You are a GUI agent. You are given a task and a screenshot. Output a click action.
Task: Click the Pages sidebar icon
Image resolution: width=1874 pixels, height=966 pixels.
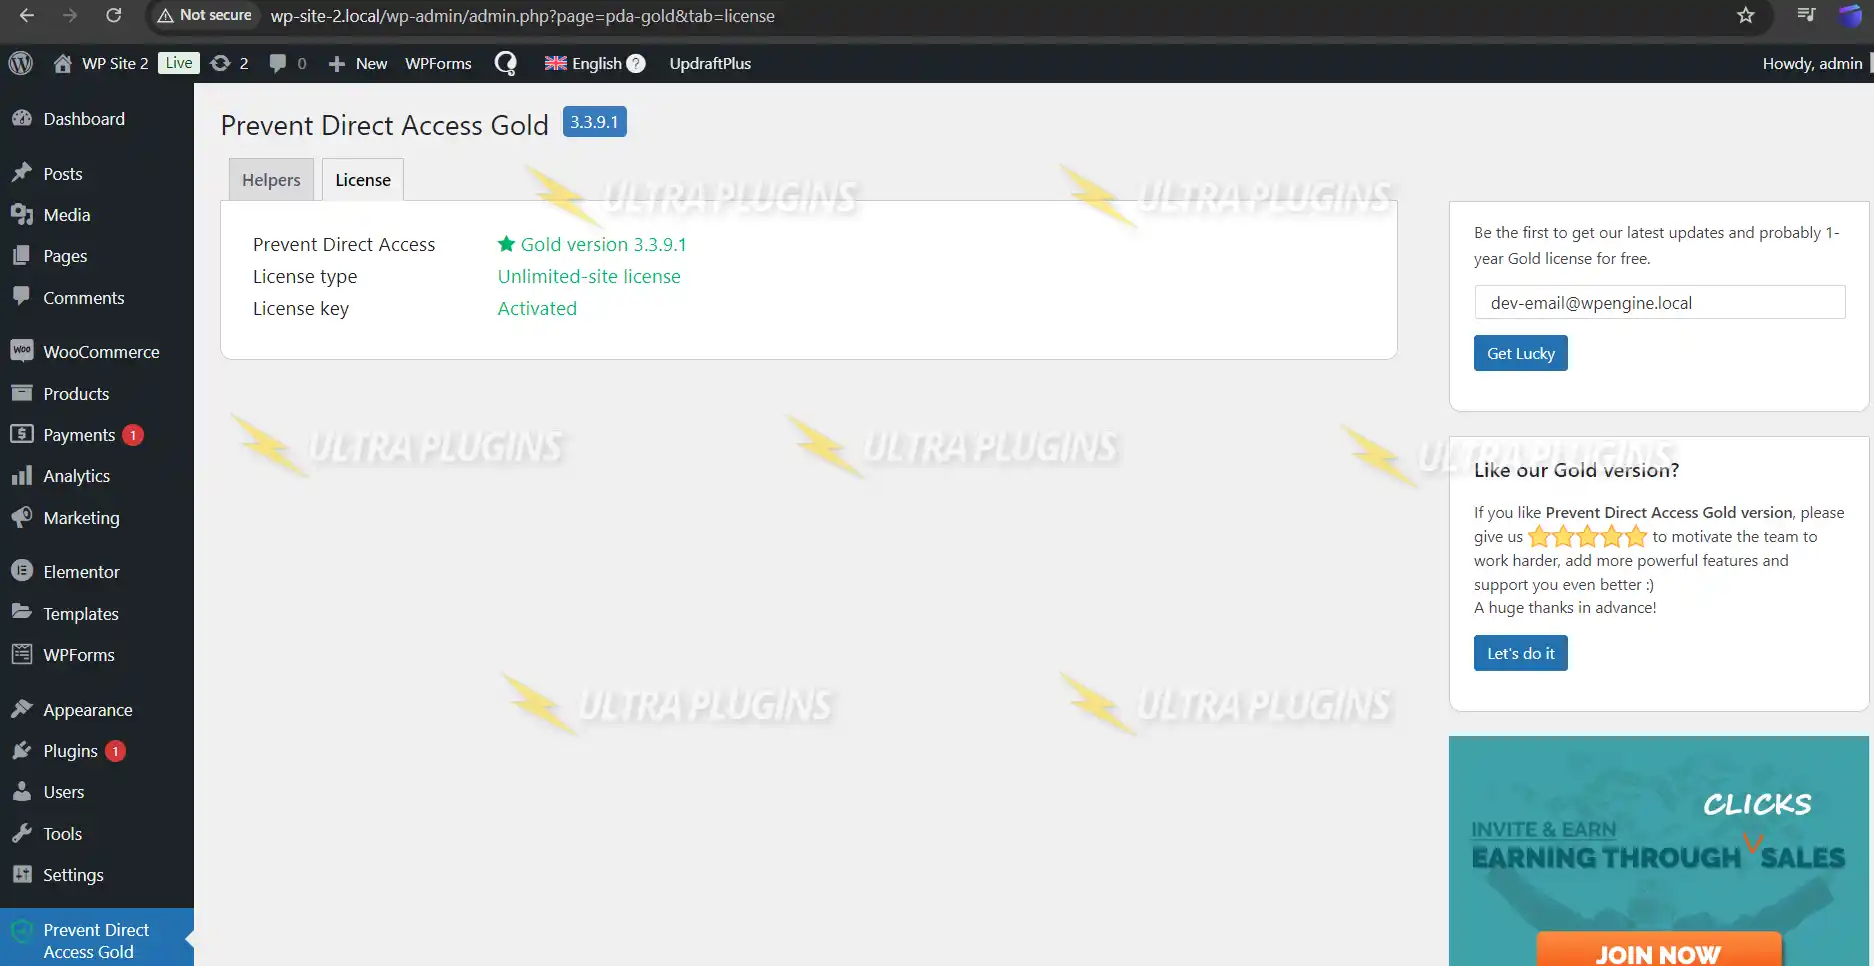coord(22,255)
